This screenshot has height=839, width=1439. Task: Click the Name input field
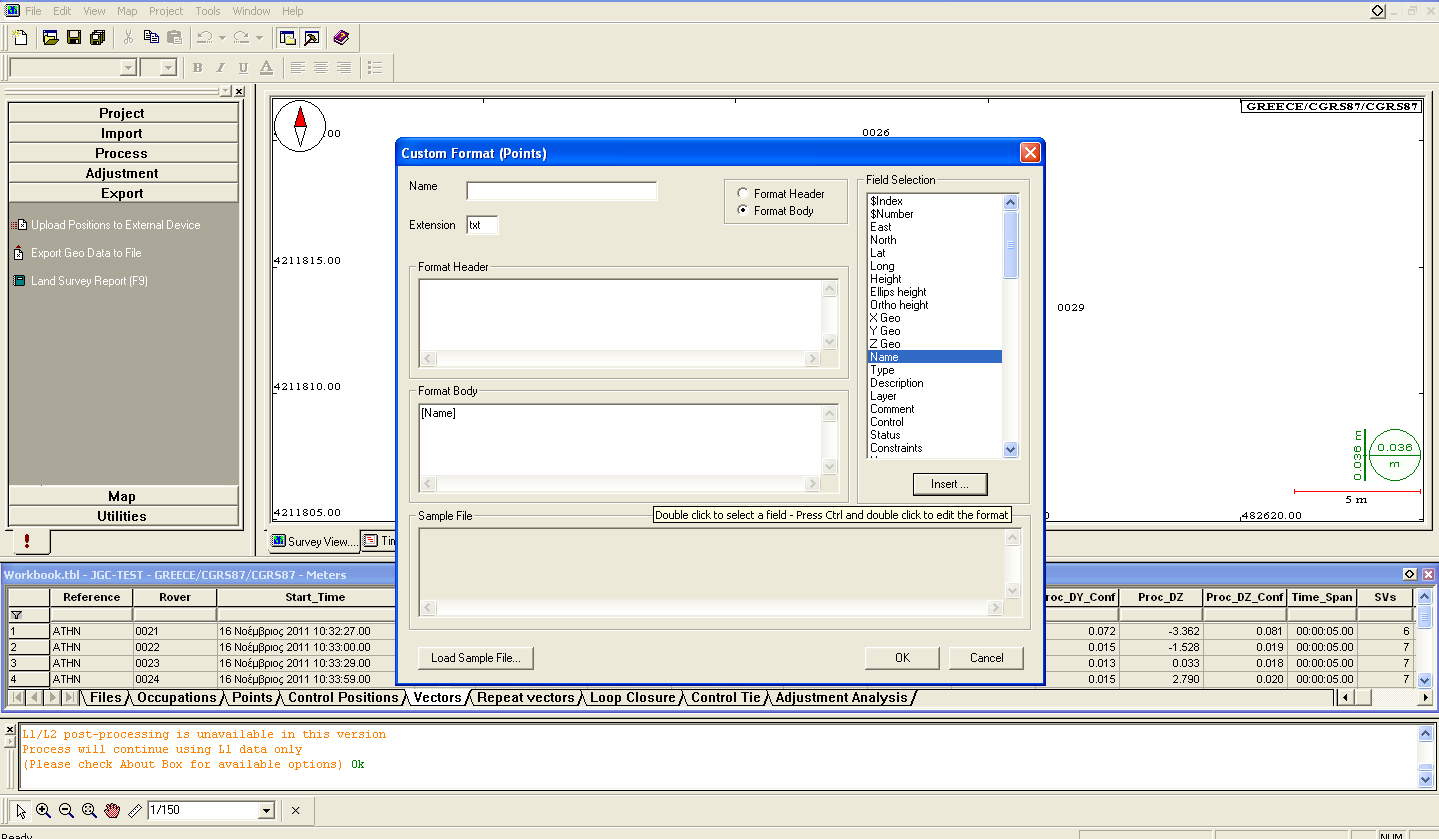tap(562, 191)
